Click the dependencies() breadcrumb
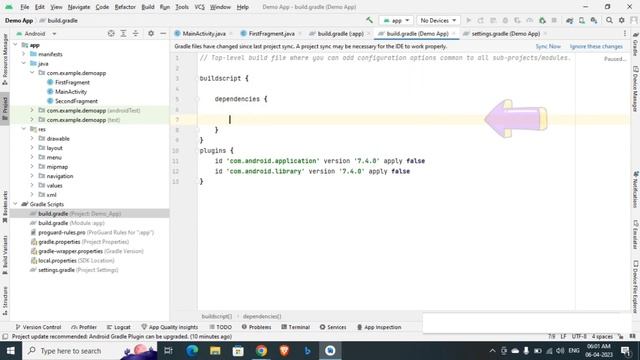 tap(262, 316)
